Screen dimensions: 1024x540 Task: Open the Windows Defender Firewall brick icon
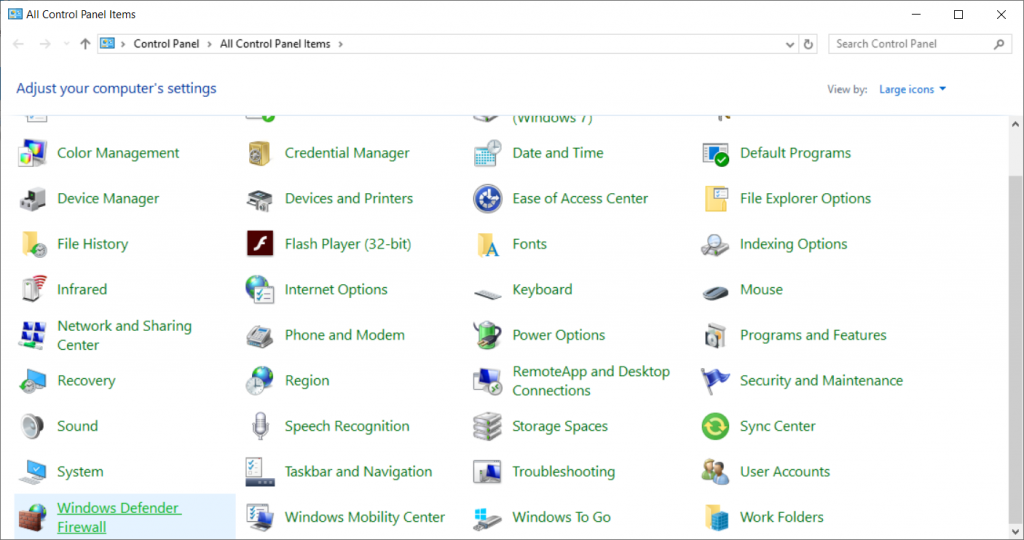click(33, 517)
